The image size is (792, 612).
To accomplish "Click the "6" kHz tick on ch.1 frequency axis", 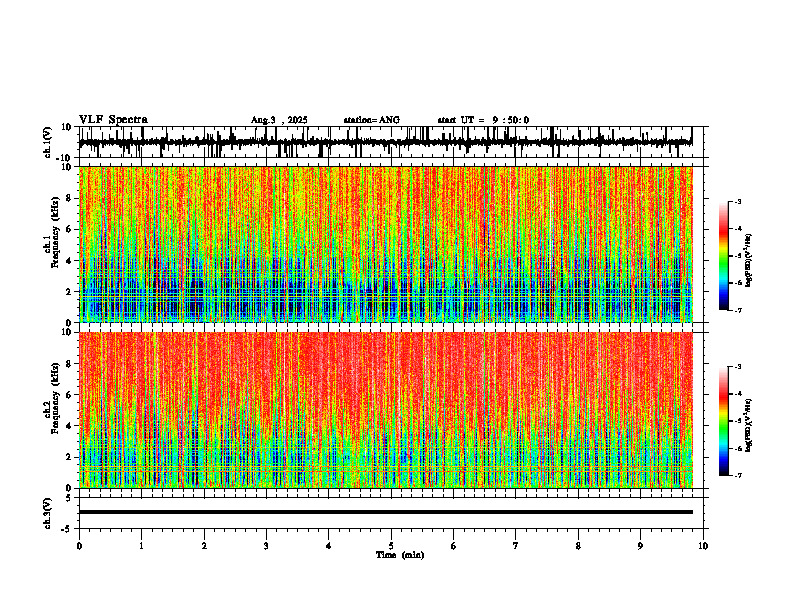I will (x=69, y=230).
